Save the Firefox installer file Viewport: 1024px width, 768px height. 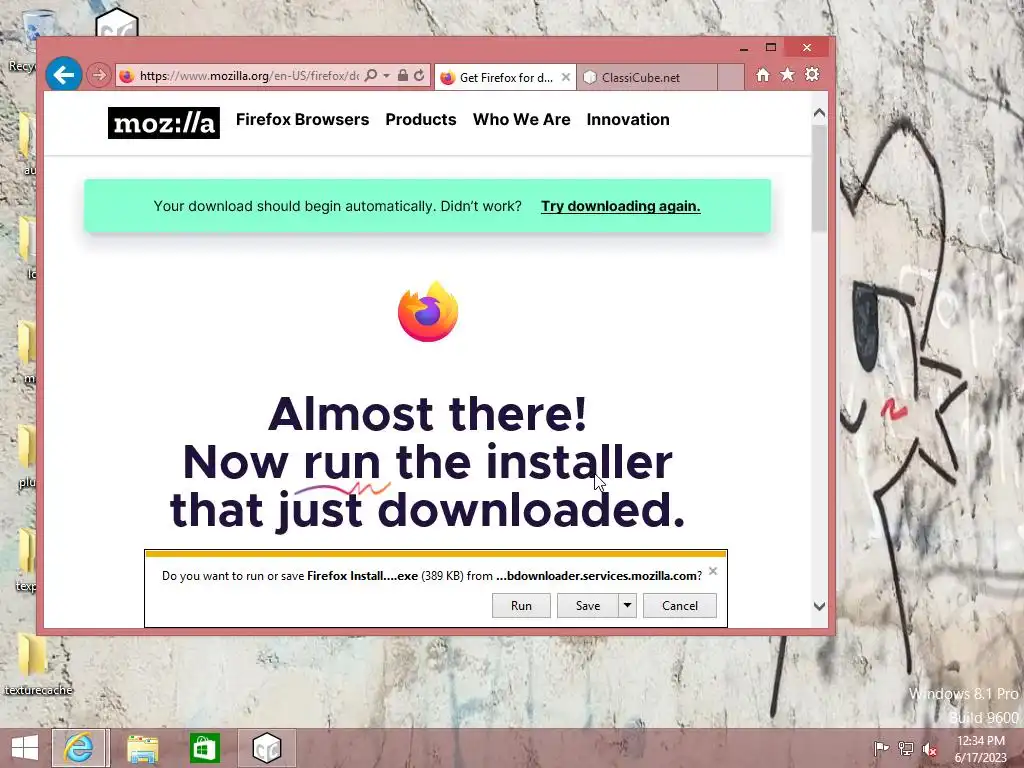[x=588, y=605]
